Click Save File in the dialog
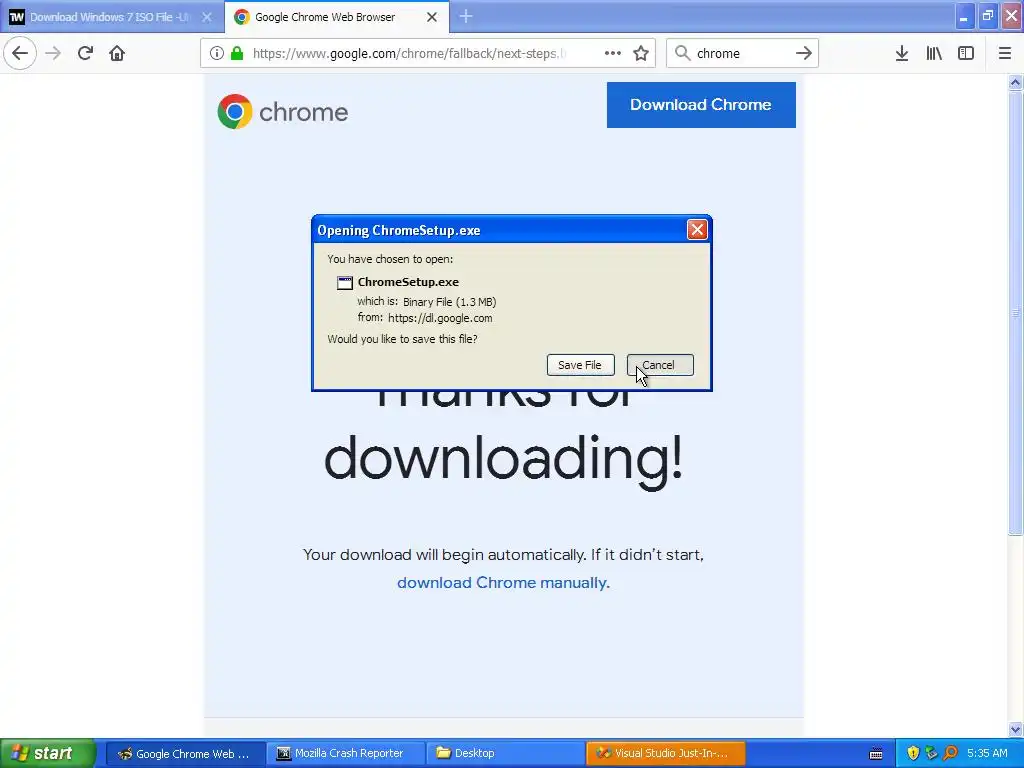 point(580,365)
